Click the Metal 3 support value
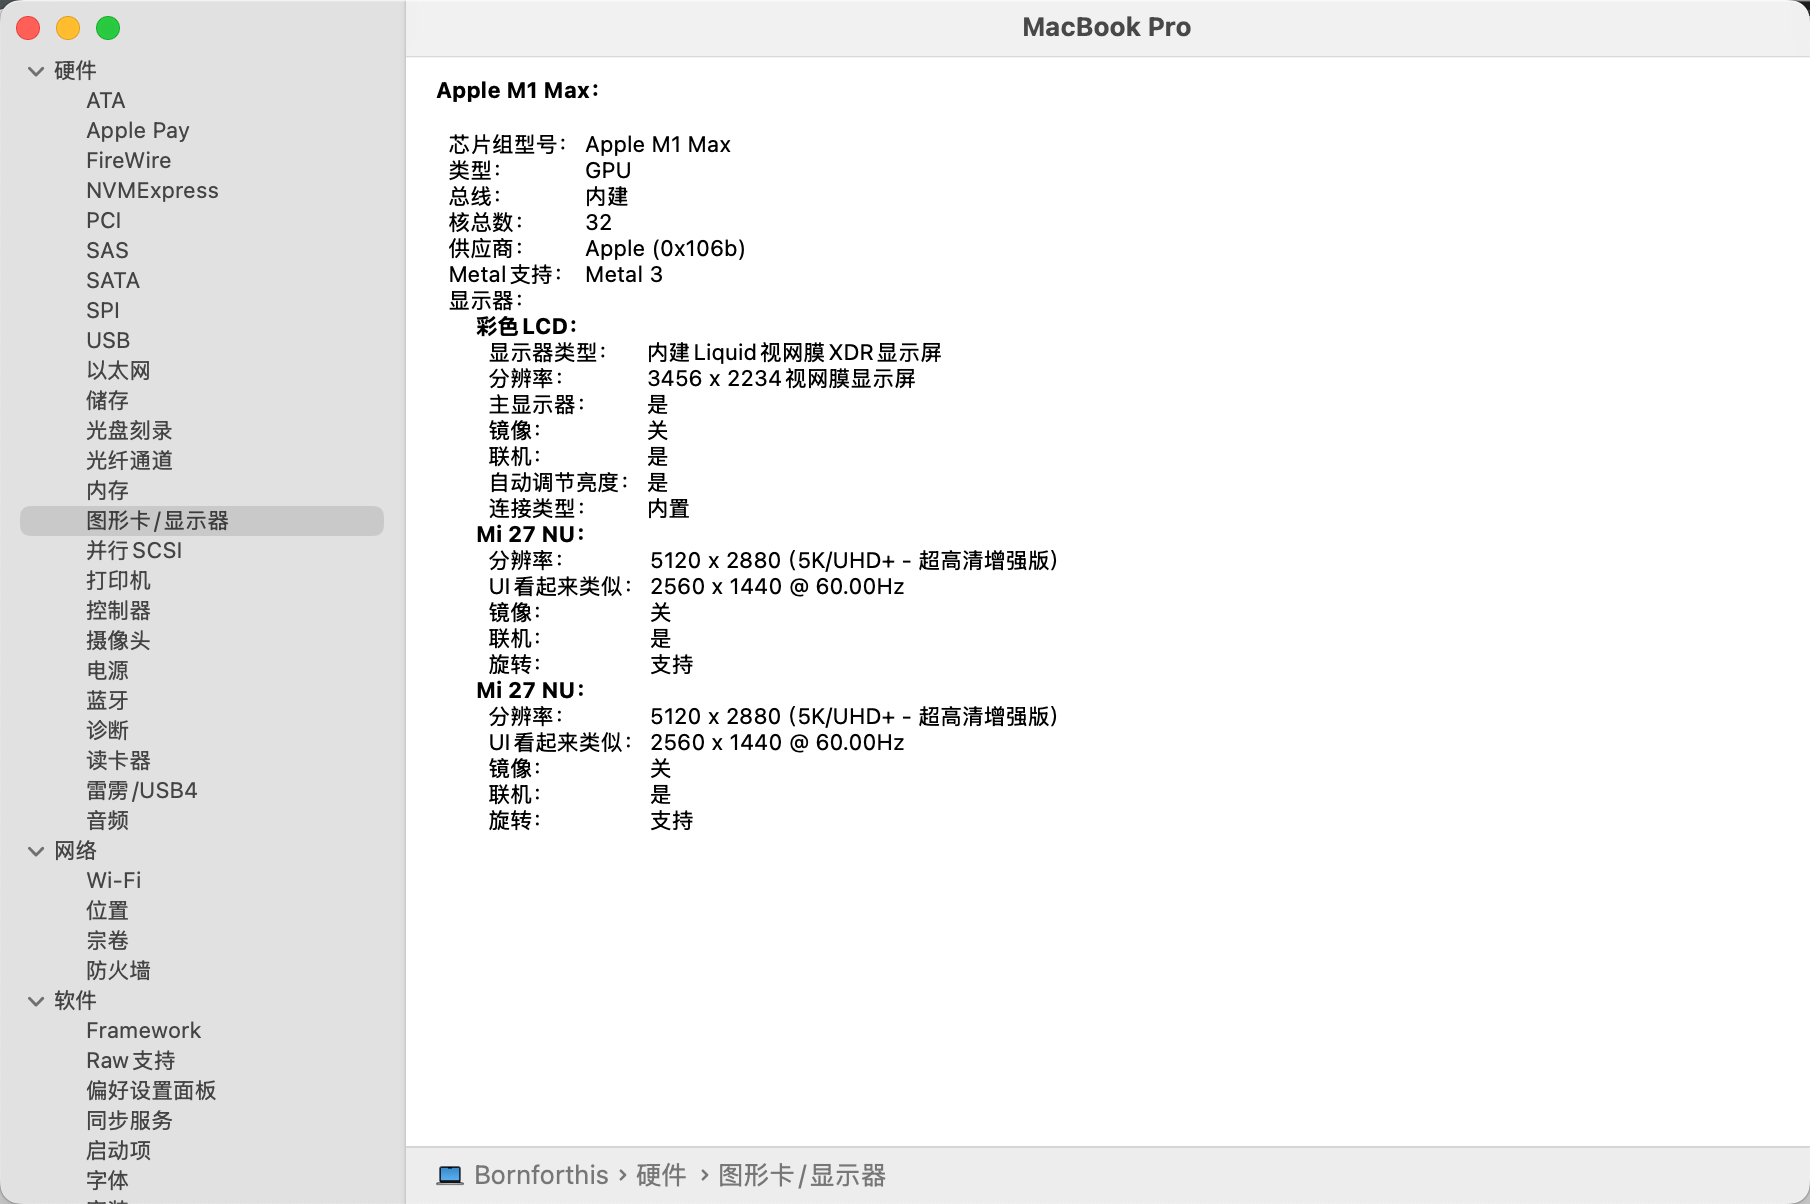 click(x=624, y=275)
